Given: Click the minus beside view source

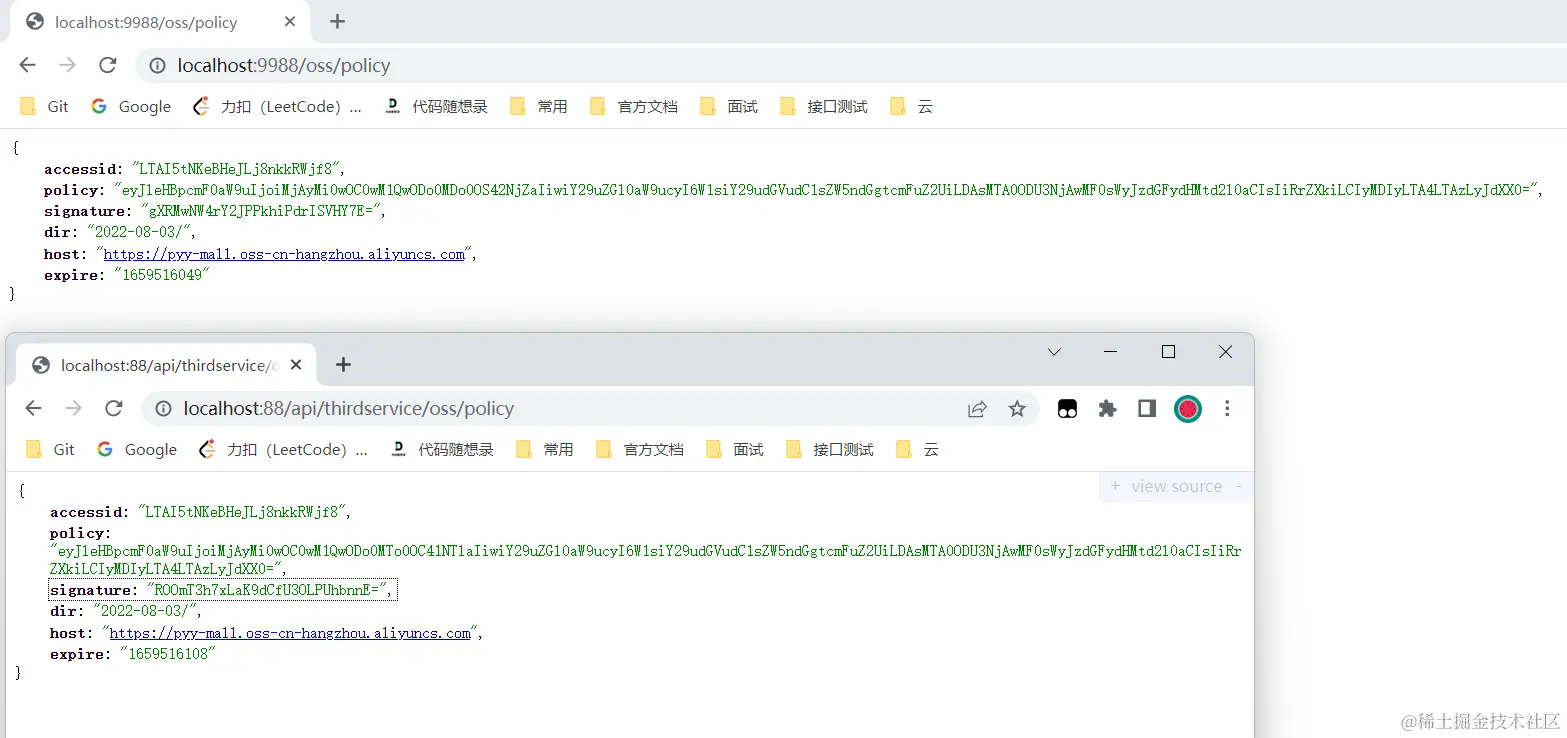Looking at the screenshot, I should pyautogui.click(x=1239, y=486).
